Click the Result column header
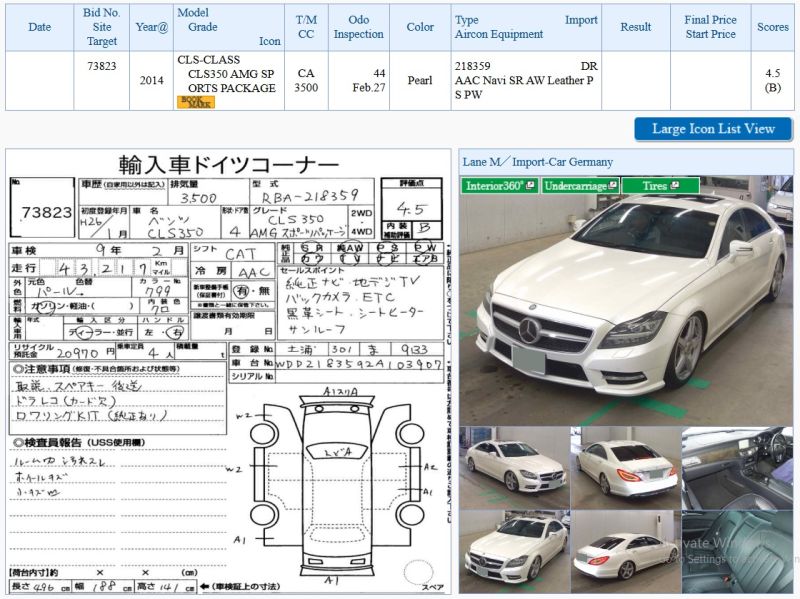 point(636,27)
